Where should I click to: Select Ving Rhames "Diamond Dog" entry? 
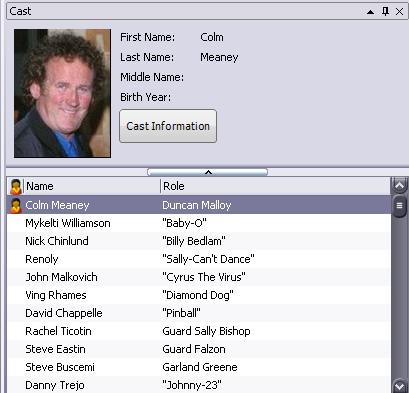pyautogui.click(x=199, y=295)
